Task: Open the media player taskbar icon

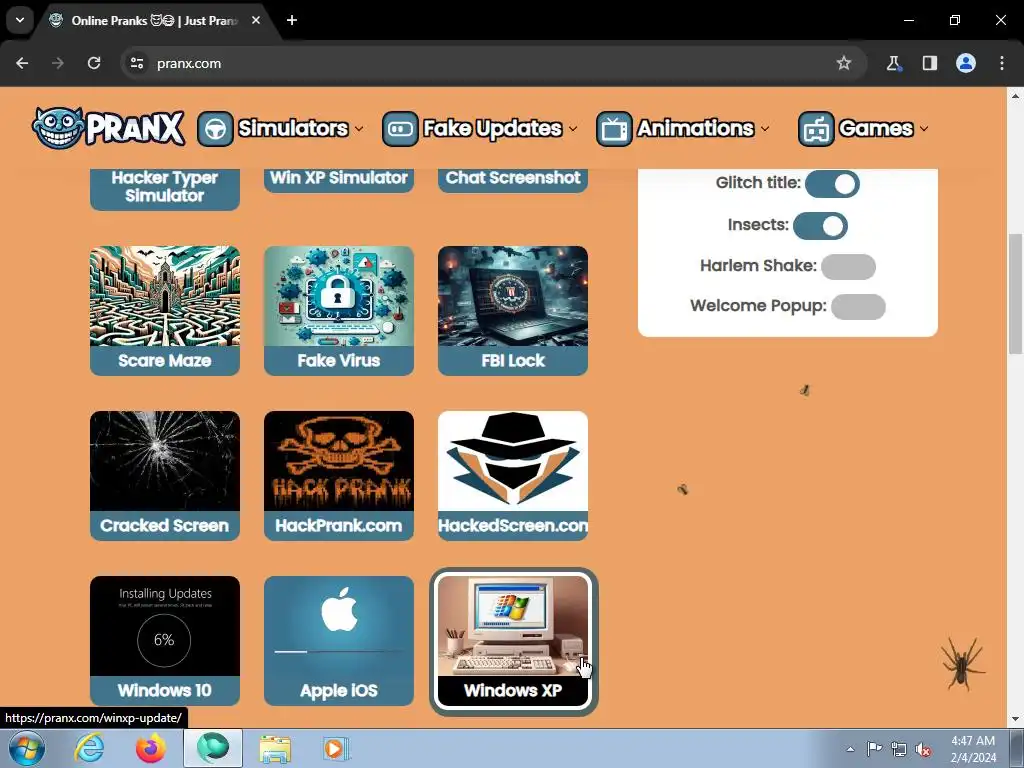Action: (x=337, y=748)
